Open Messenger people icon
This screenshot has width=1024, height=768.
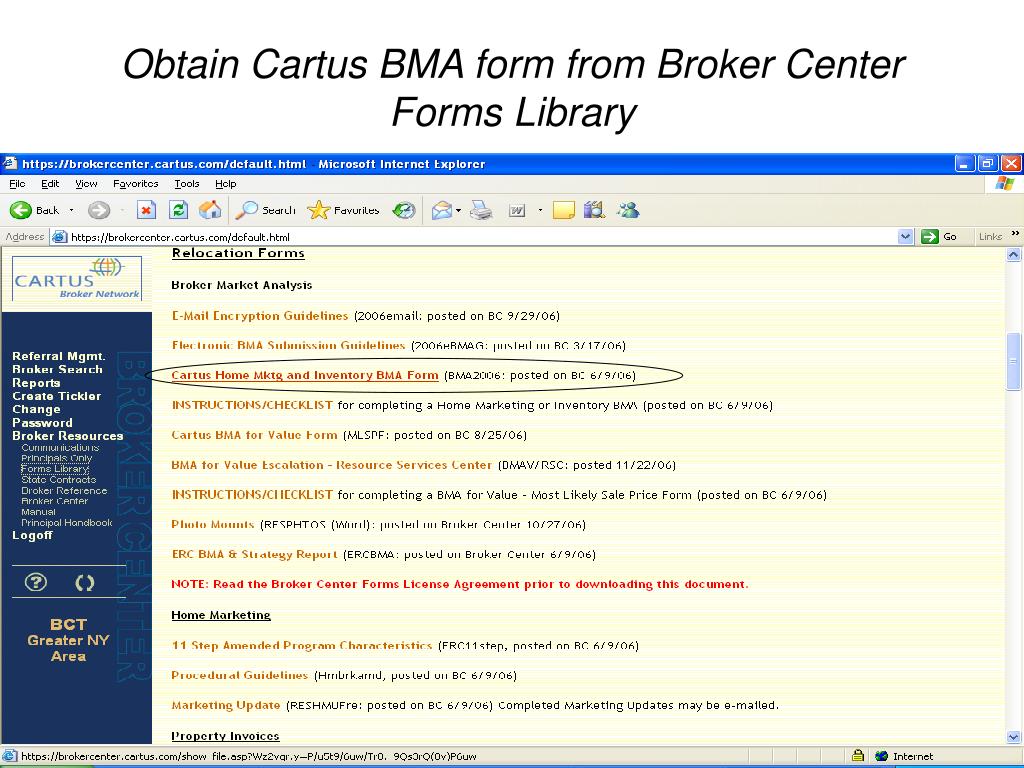(628, 210)
